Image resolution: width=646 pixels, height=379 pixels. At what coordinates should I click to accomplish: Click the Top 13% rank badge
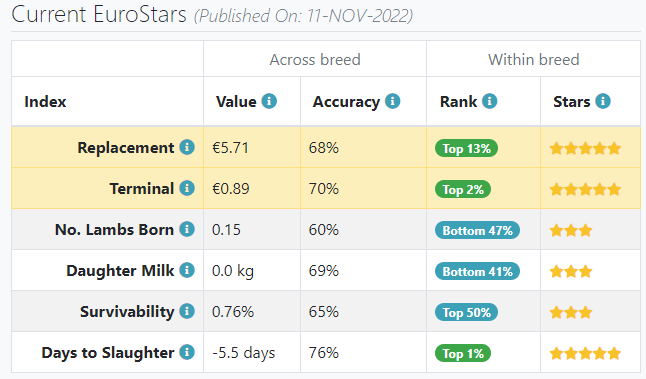[466, 148]
